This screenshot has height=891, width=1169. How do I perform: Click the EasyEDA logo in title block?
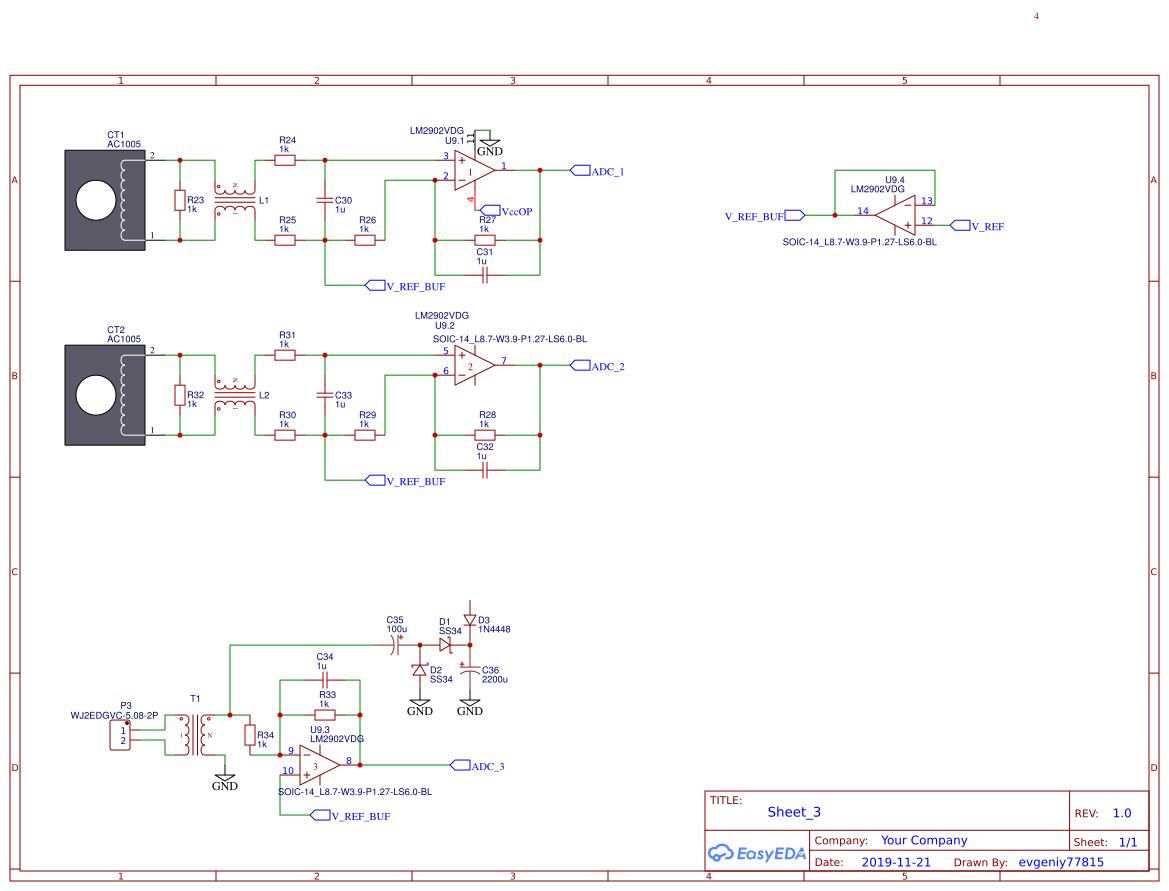click(x=757, y=852)
